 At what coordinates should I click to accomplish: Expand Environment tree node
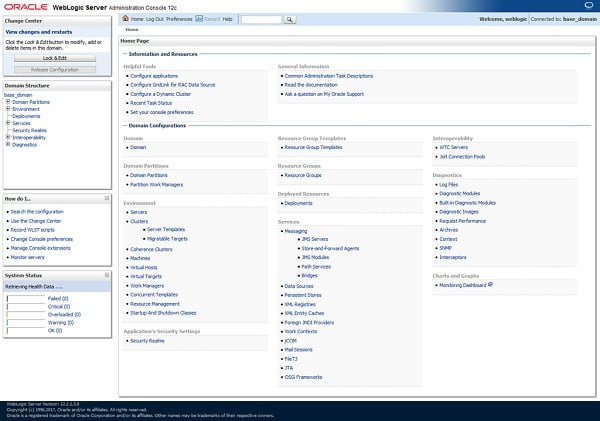pyautogui.click(x=8, y=109)
